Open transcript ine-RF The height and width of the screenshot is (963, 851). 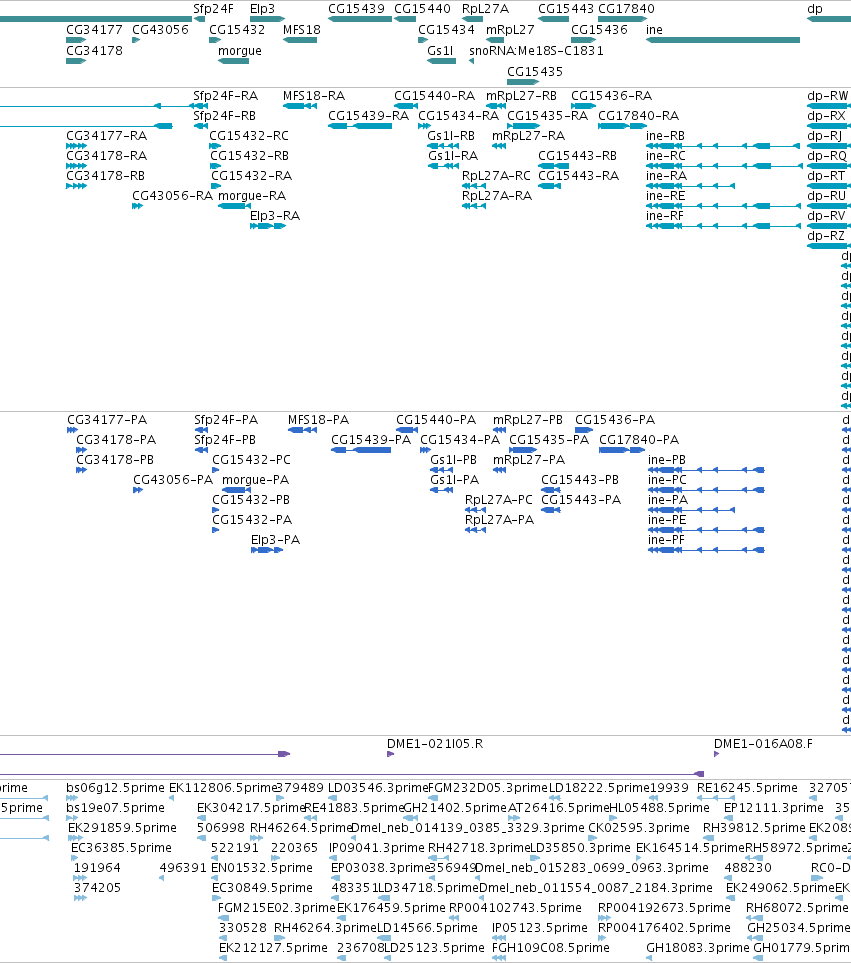click(x=664, y=216)
